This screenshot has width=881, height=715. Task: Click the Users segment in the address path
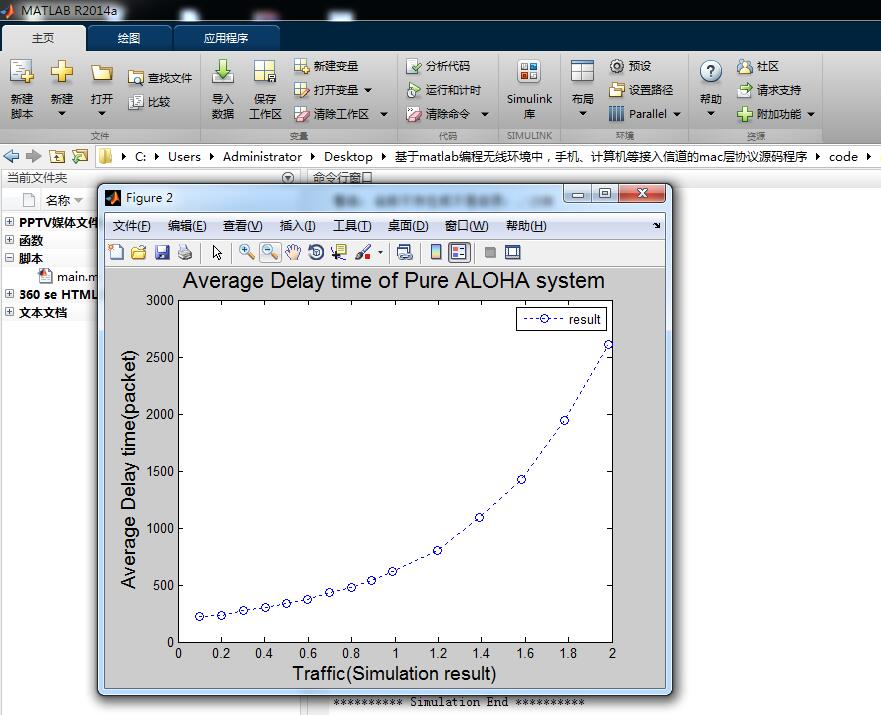pos(184,157)
